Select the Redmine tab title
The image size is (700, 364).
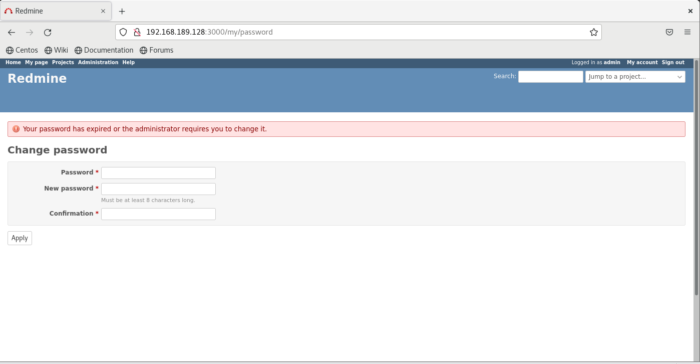pos(29,11)
